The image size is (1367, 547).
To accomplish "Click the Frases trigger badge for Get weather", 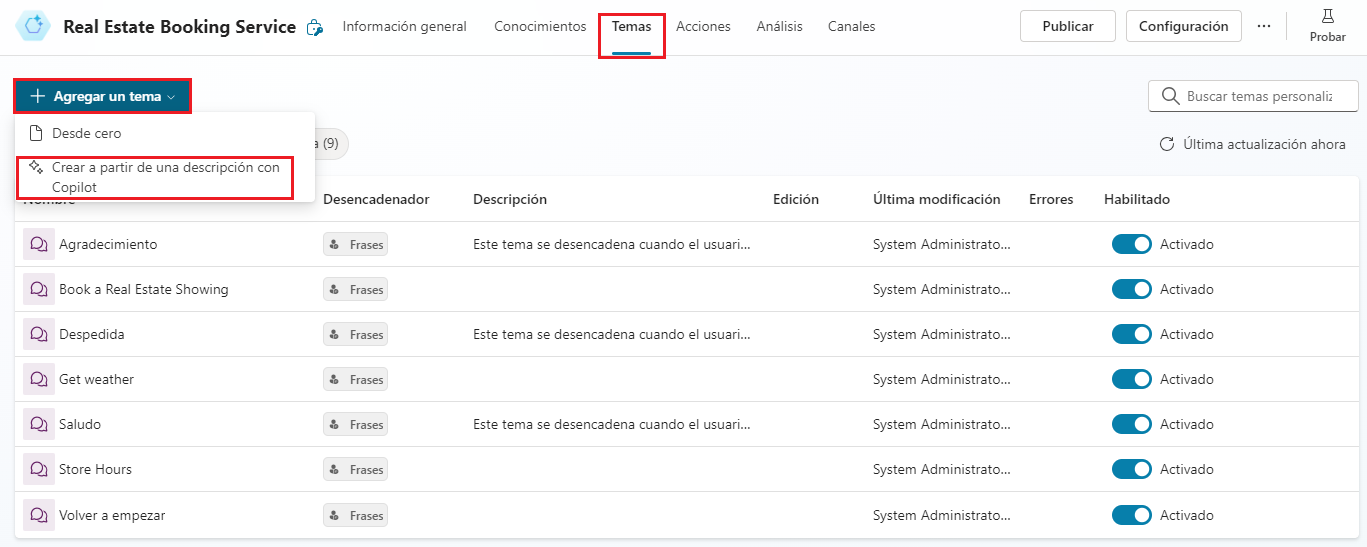I will (x=355, y=379).
